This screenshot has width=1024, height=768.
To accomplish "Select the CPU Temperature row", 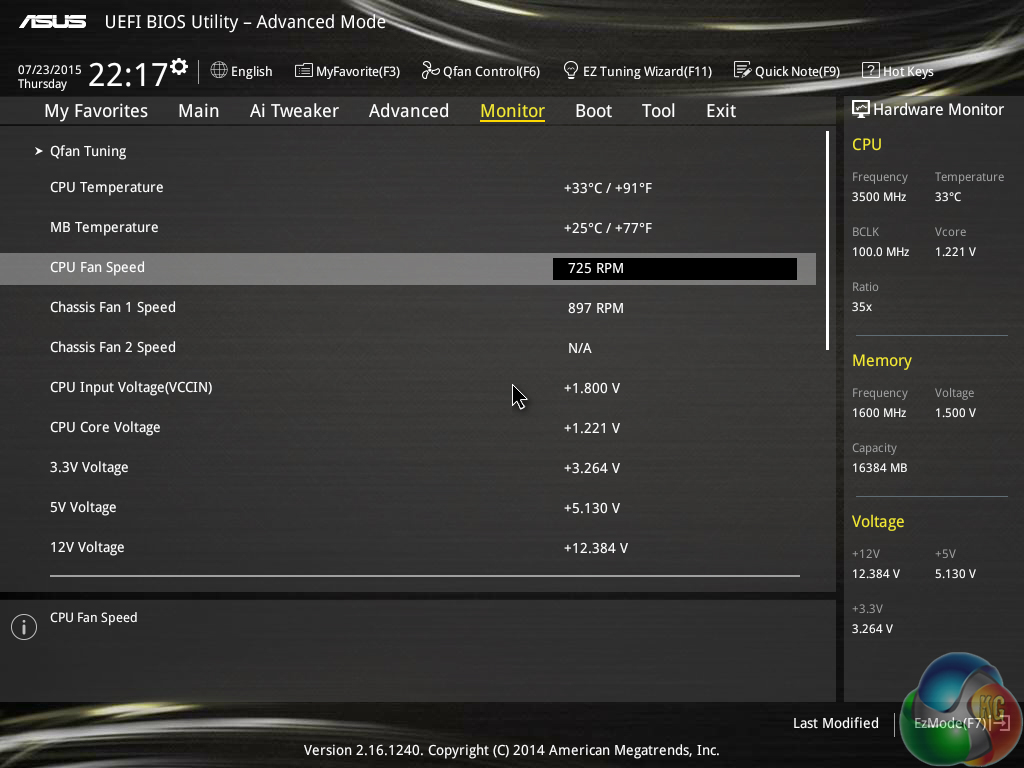I will coord(408,187).
